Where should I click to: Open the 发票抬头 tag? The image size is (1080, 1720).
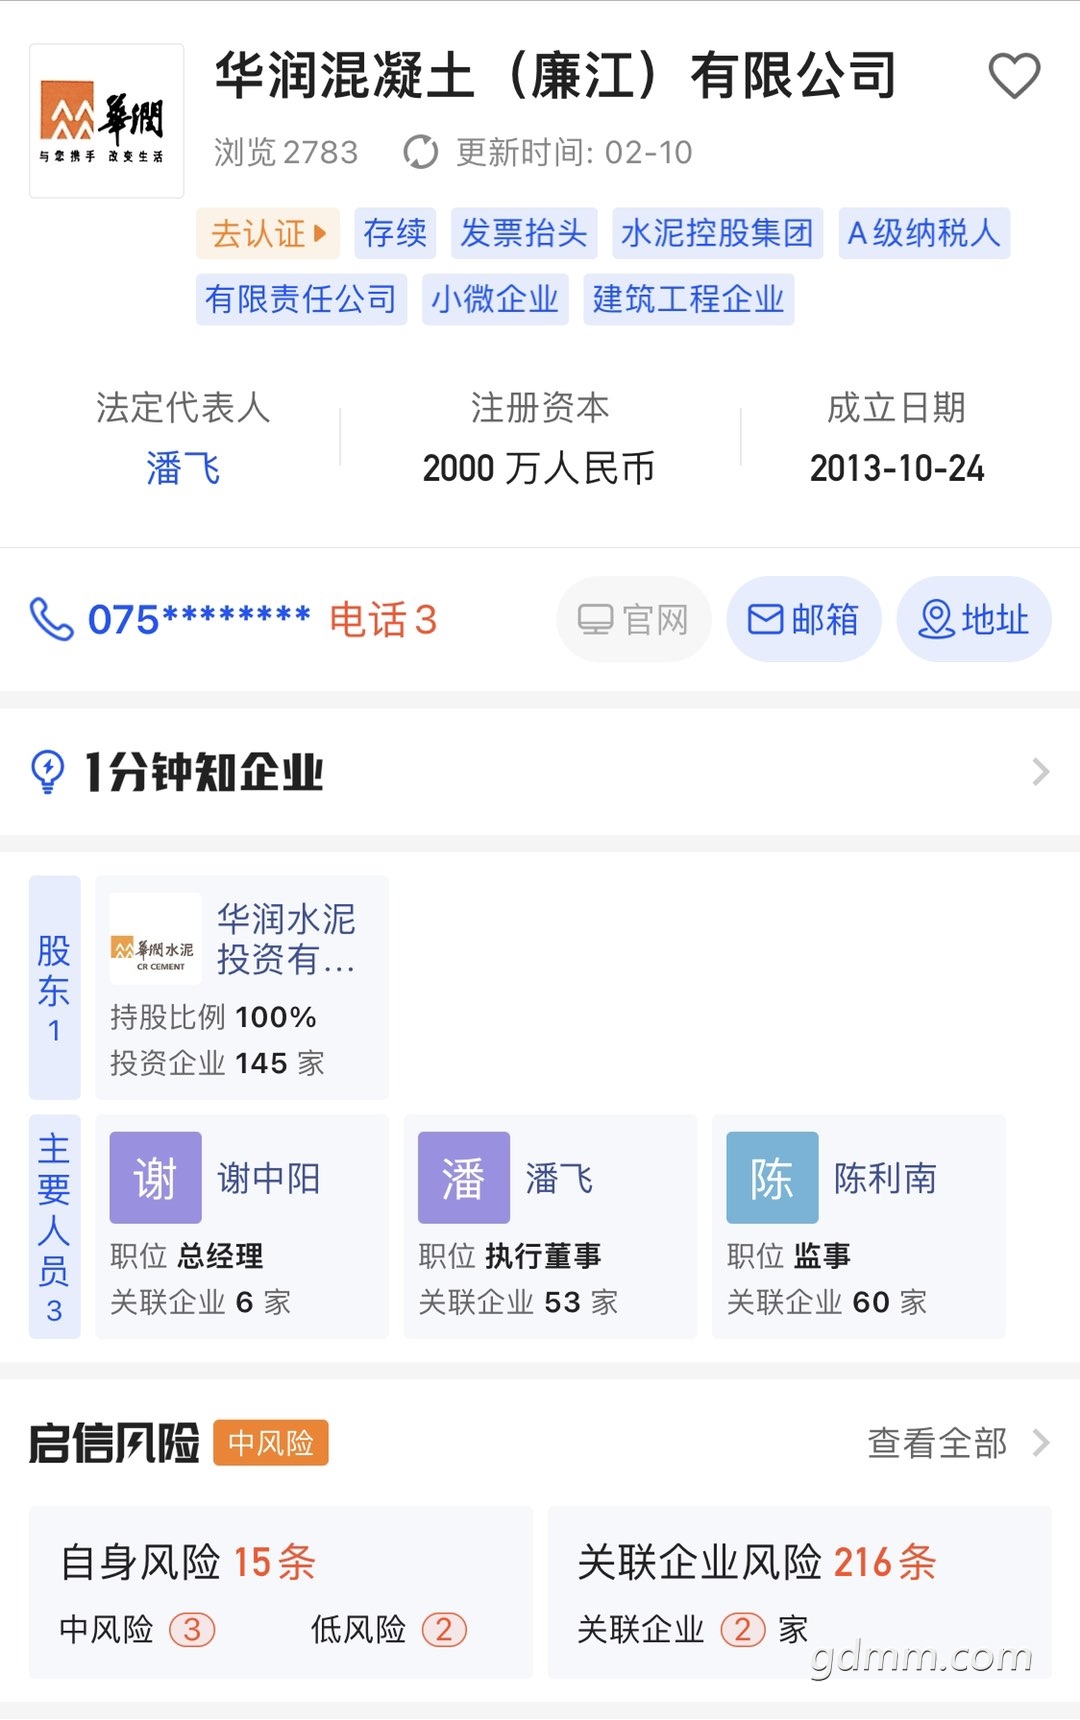coord(524,234)
